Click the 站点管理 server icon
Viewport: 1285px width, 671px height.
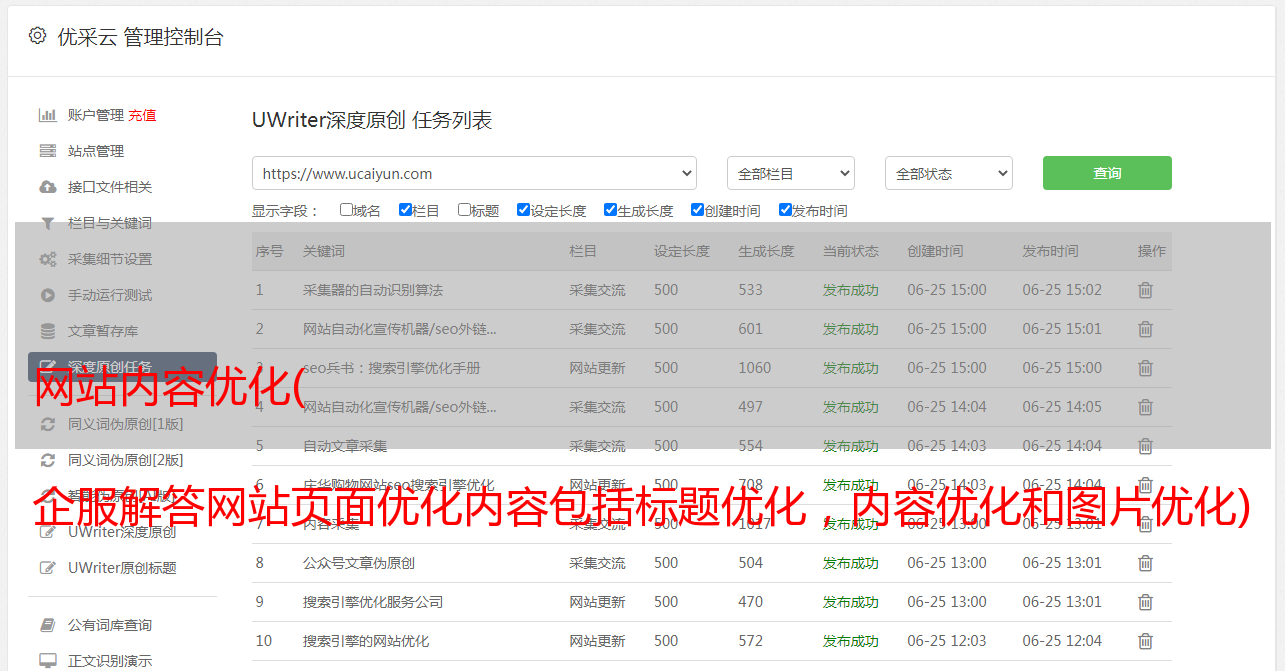[x=47, y=151]
